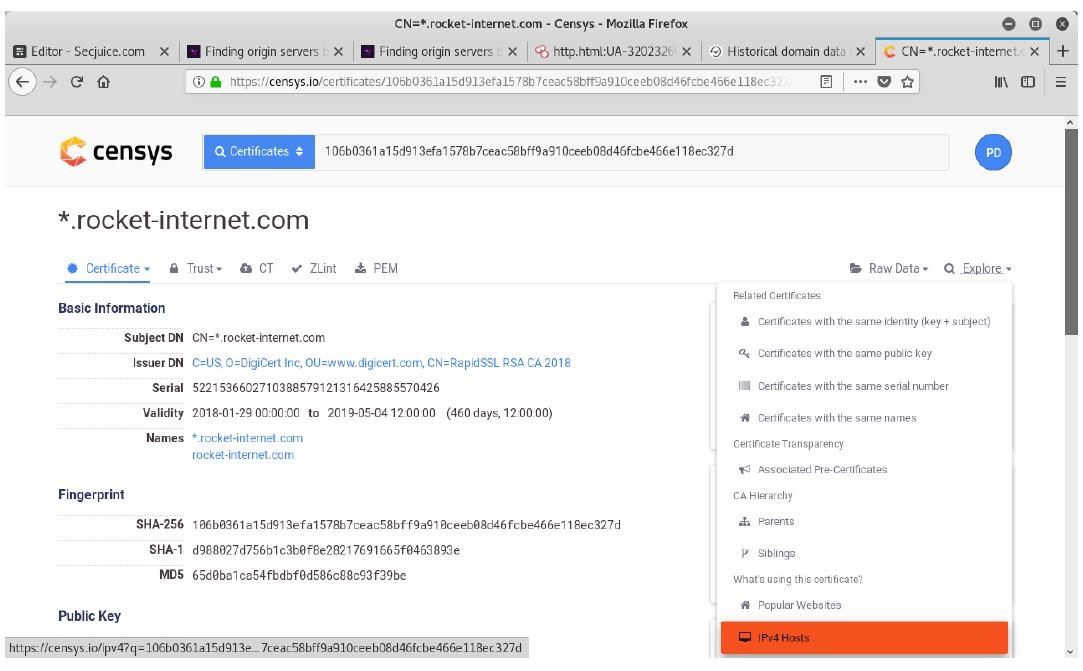Click the SHA-256 fingerprint value
This screenshot has width=1083, height=671.
406,524
